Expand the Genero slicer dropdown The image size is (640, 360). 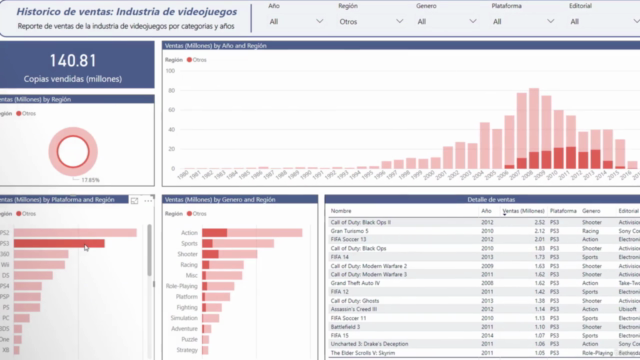pos(447,21)
